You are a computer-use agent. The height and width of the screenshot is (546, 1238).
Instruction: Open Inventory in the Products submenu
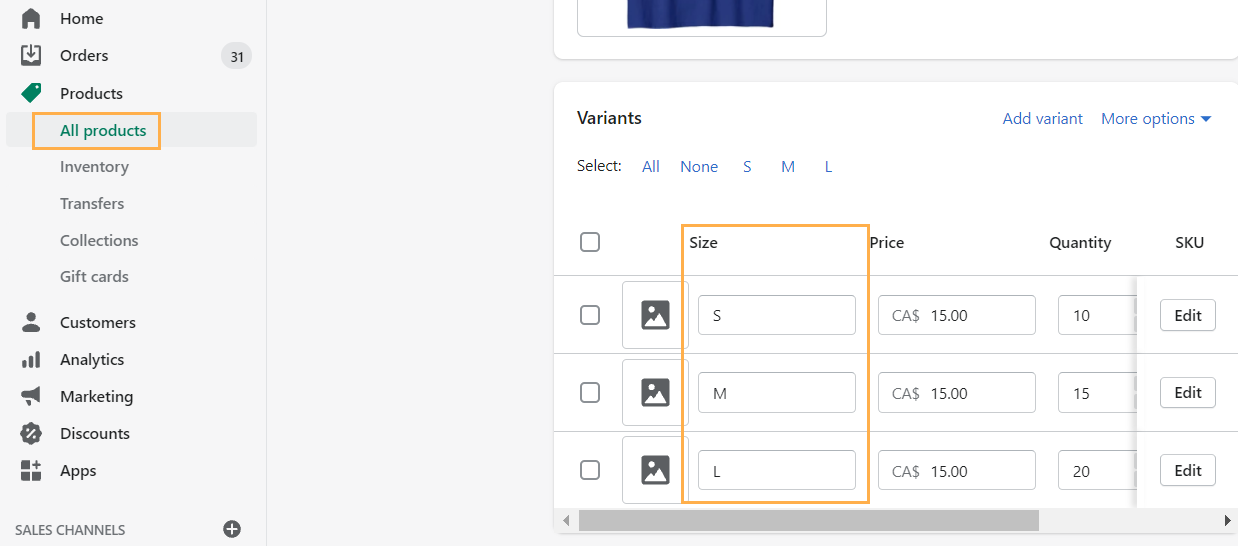click(x=94, y=167)
